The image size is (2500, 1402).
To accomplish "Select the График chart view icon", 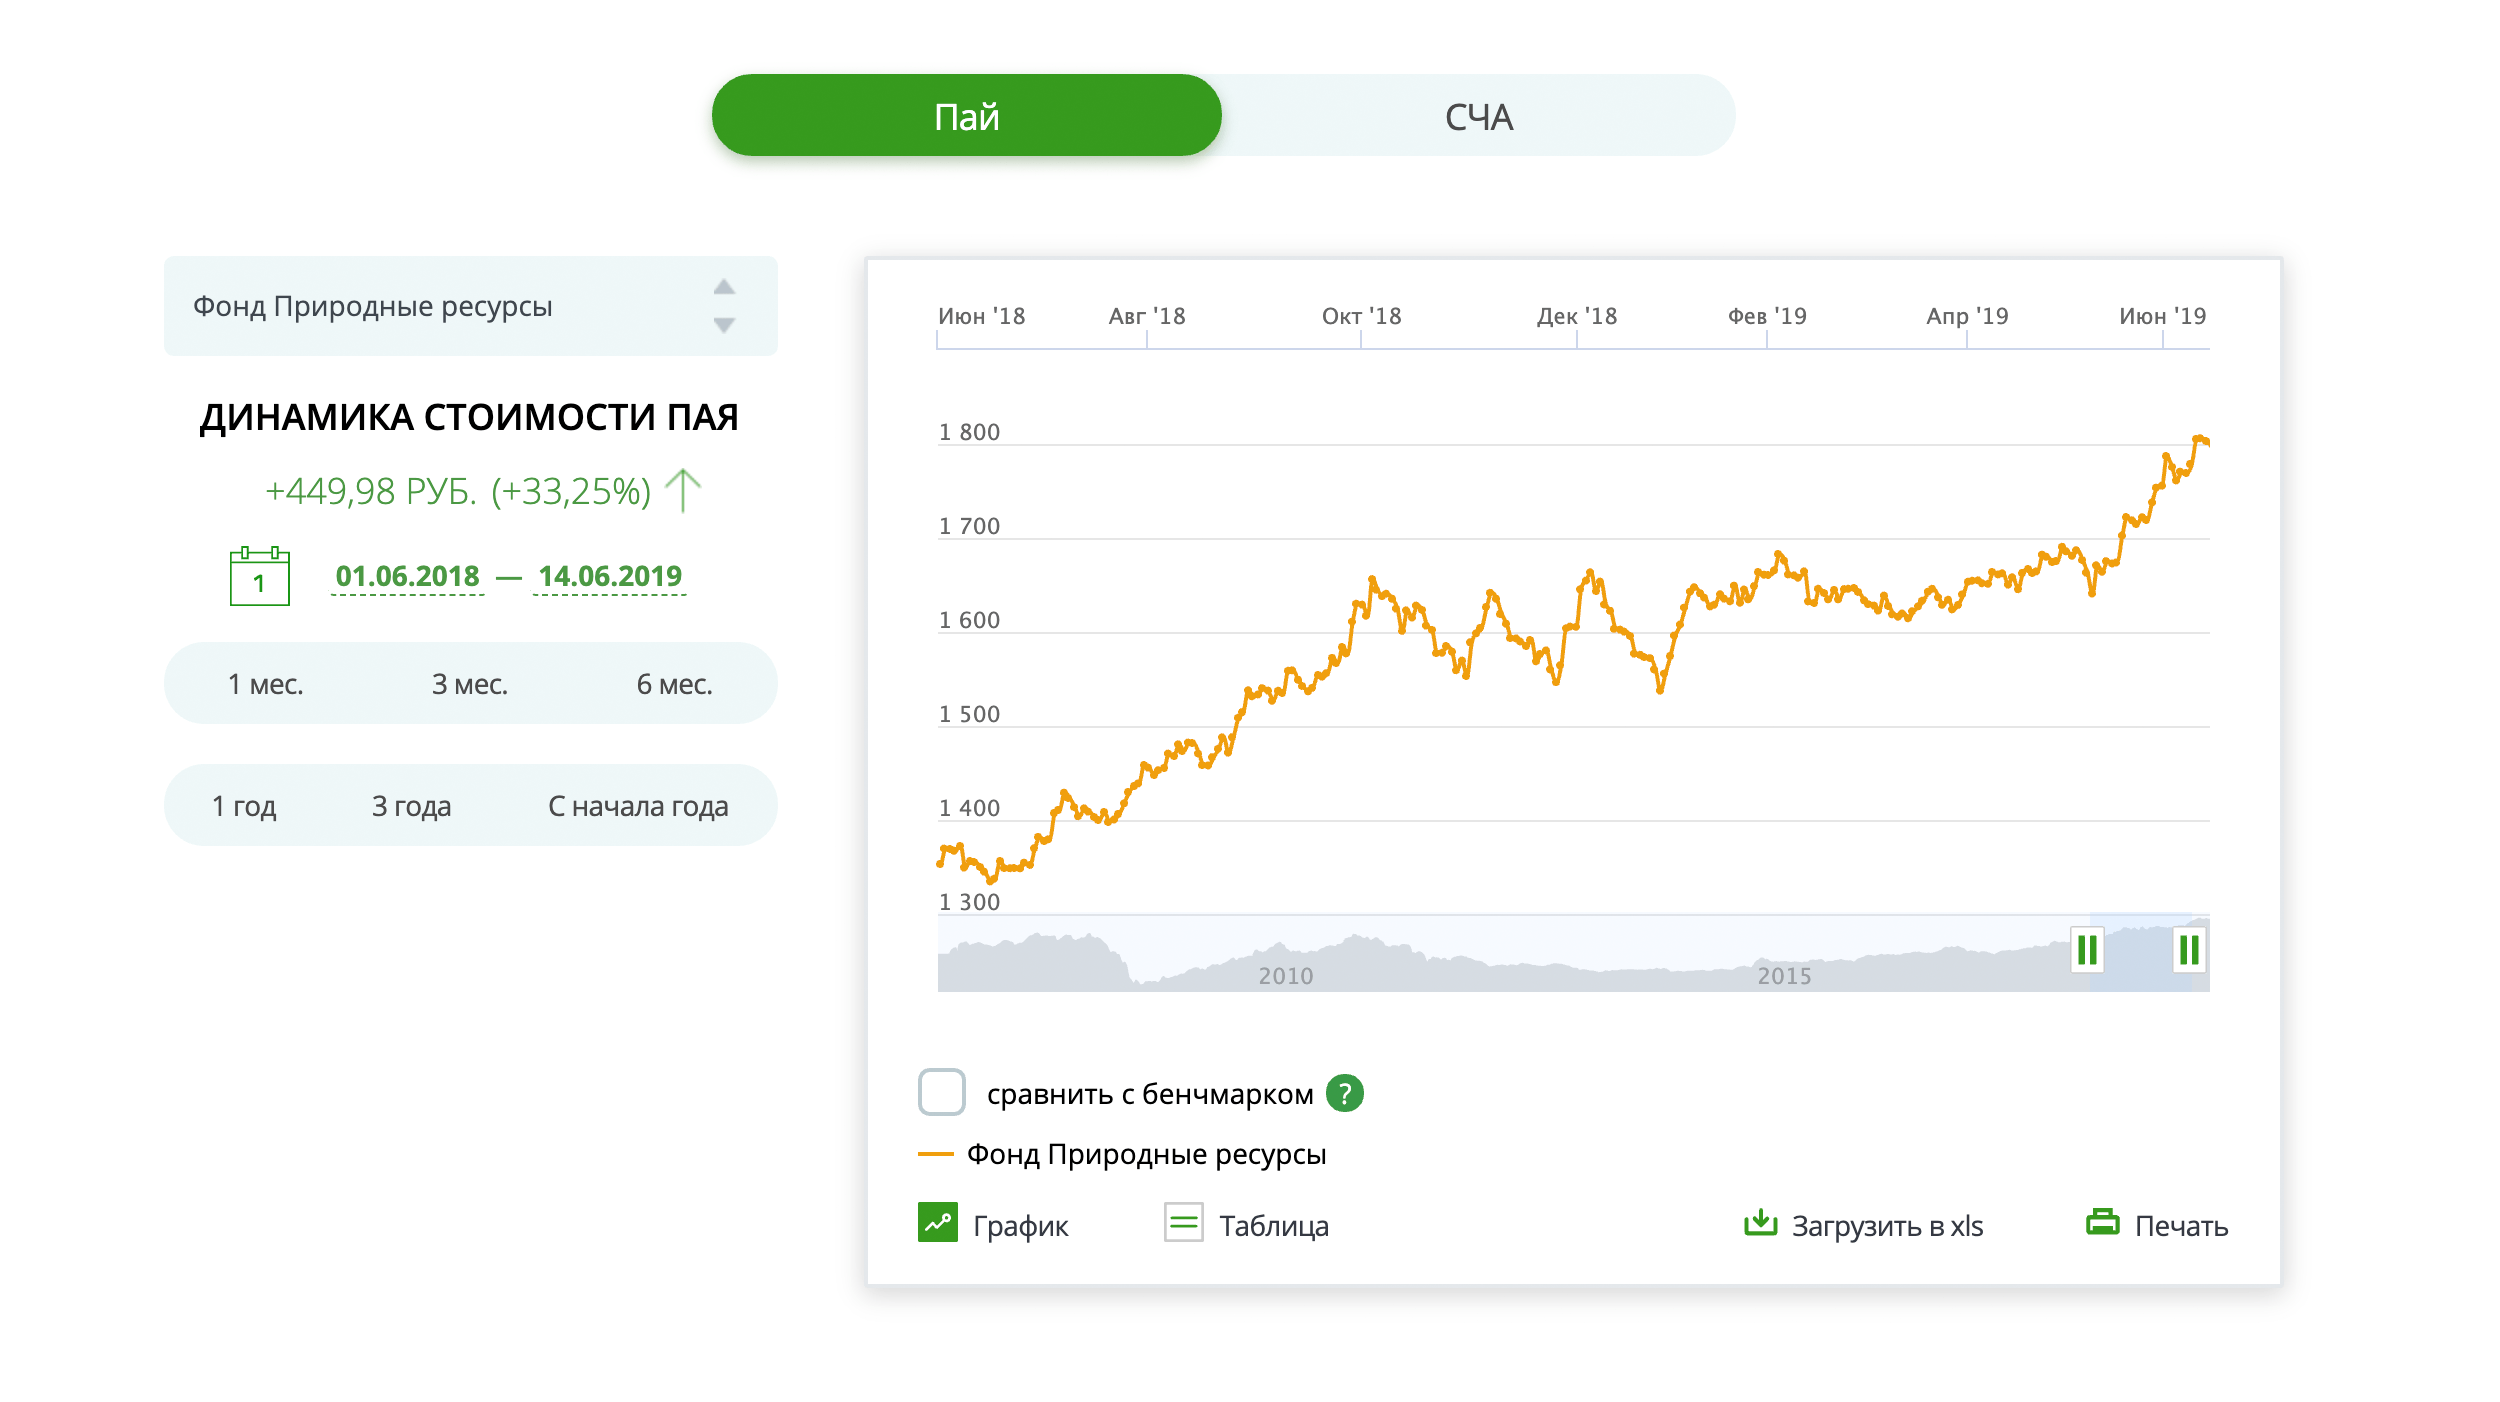I will click(x=938, y=1222).
